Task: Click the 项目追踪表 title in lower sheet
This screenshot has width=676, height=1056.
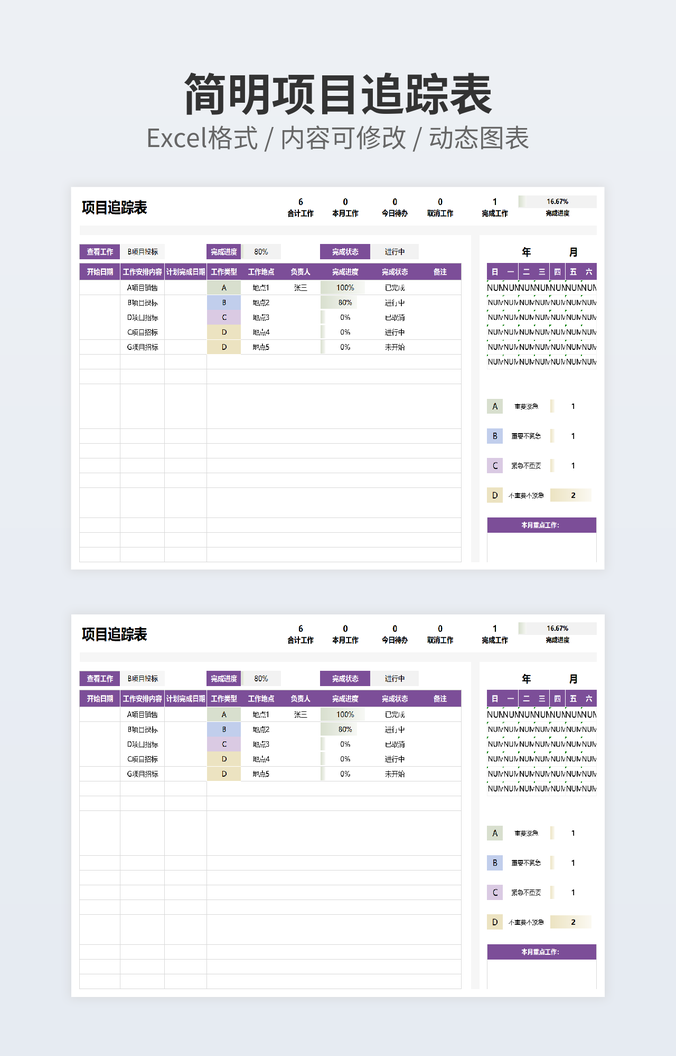Action: pyautogui.click(x=115, y=634)
